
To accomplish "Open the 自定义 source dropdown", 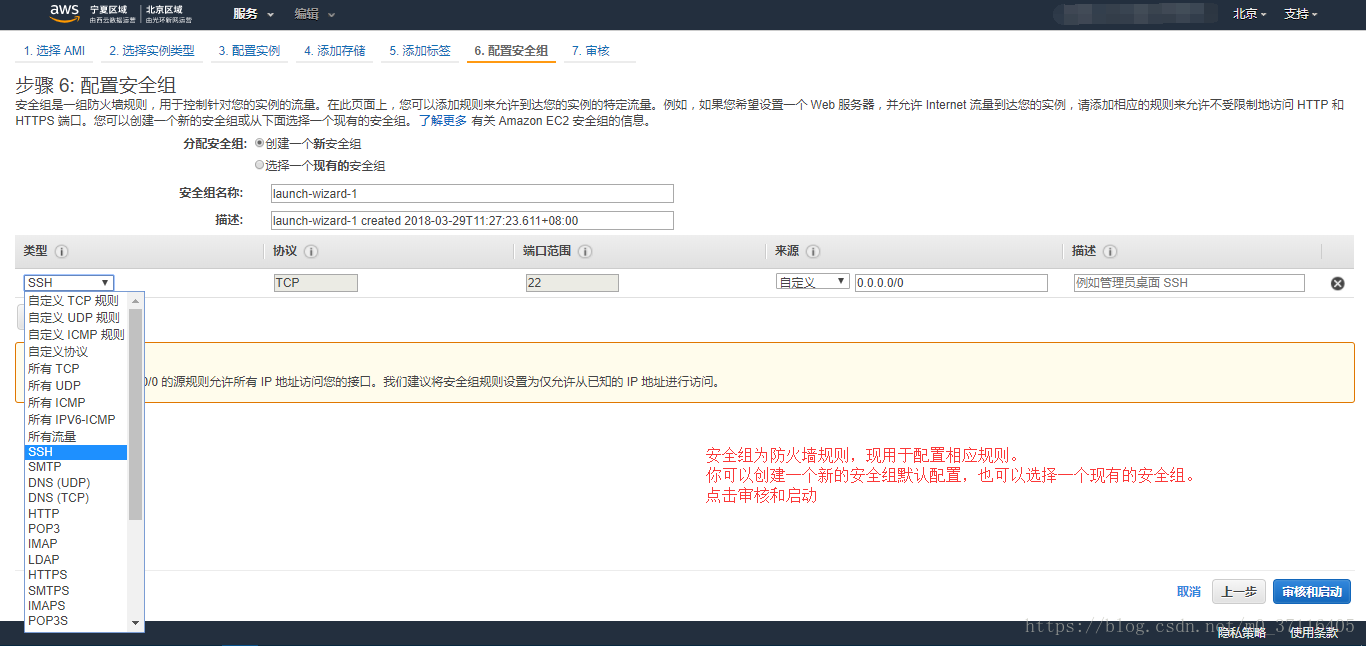I will (x=813, y=282).
